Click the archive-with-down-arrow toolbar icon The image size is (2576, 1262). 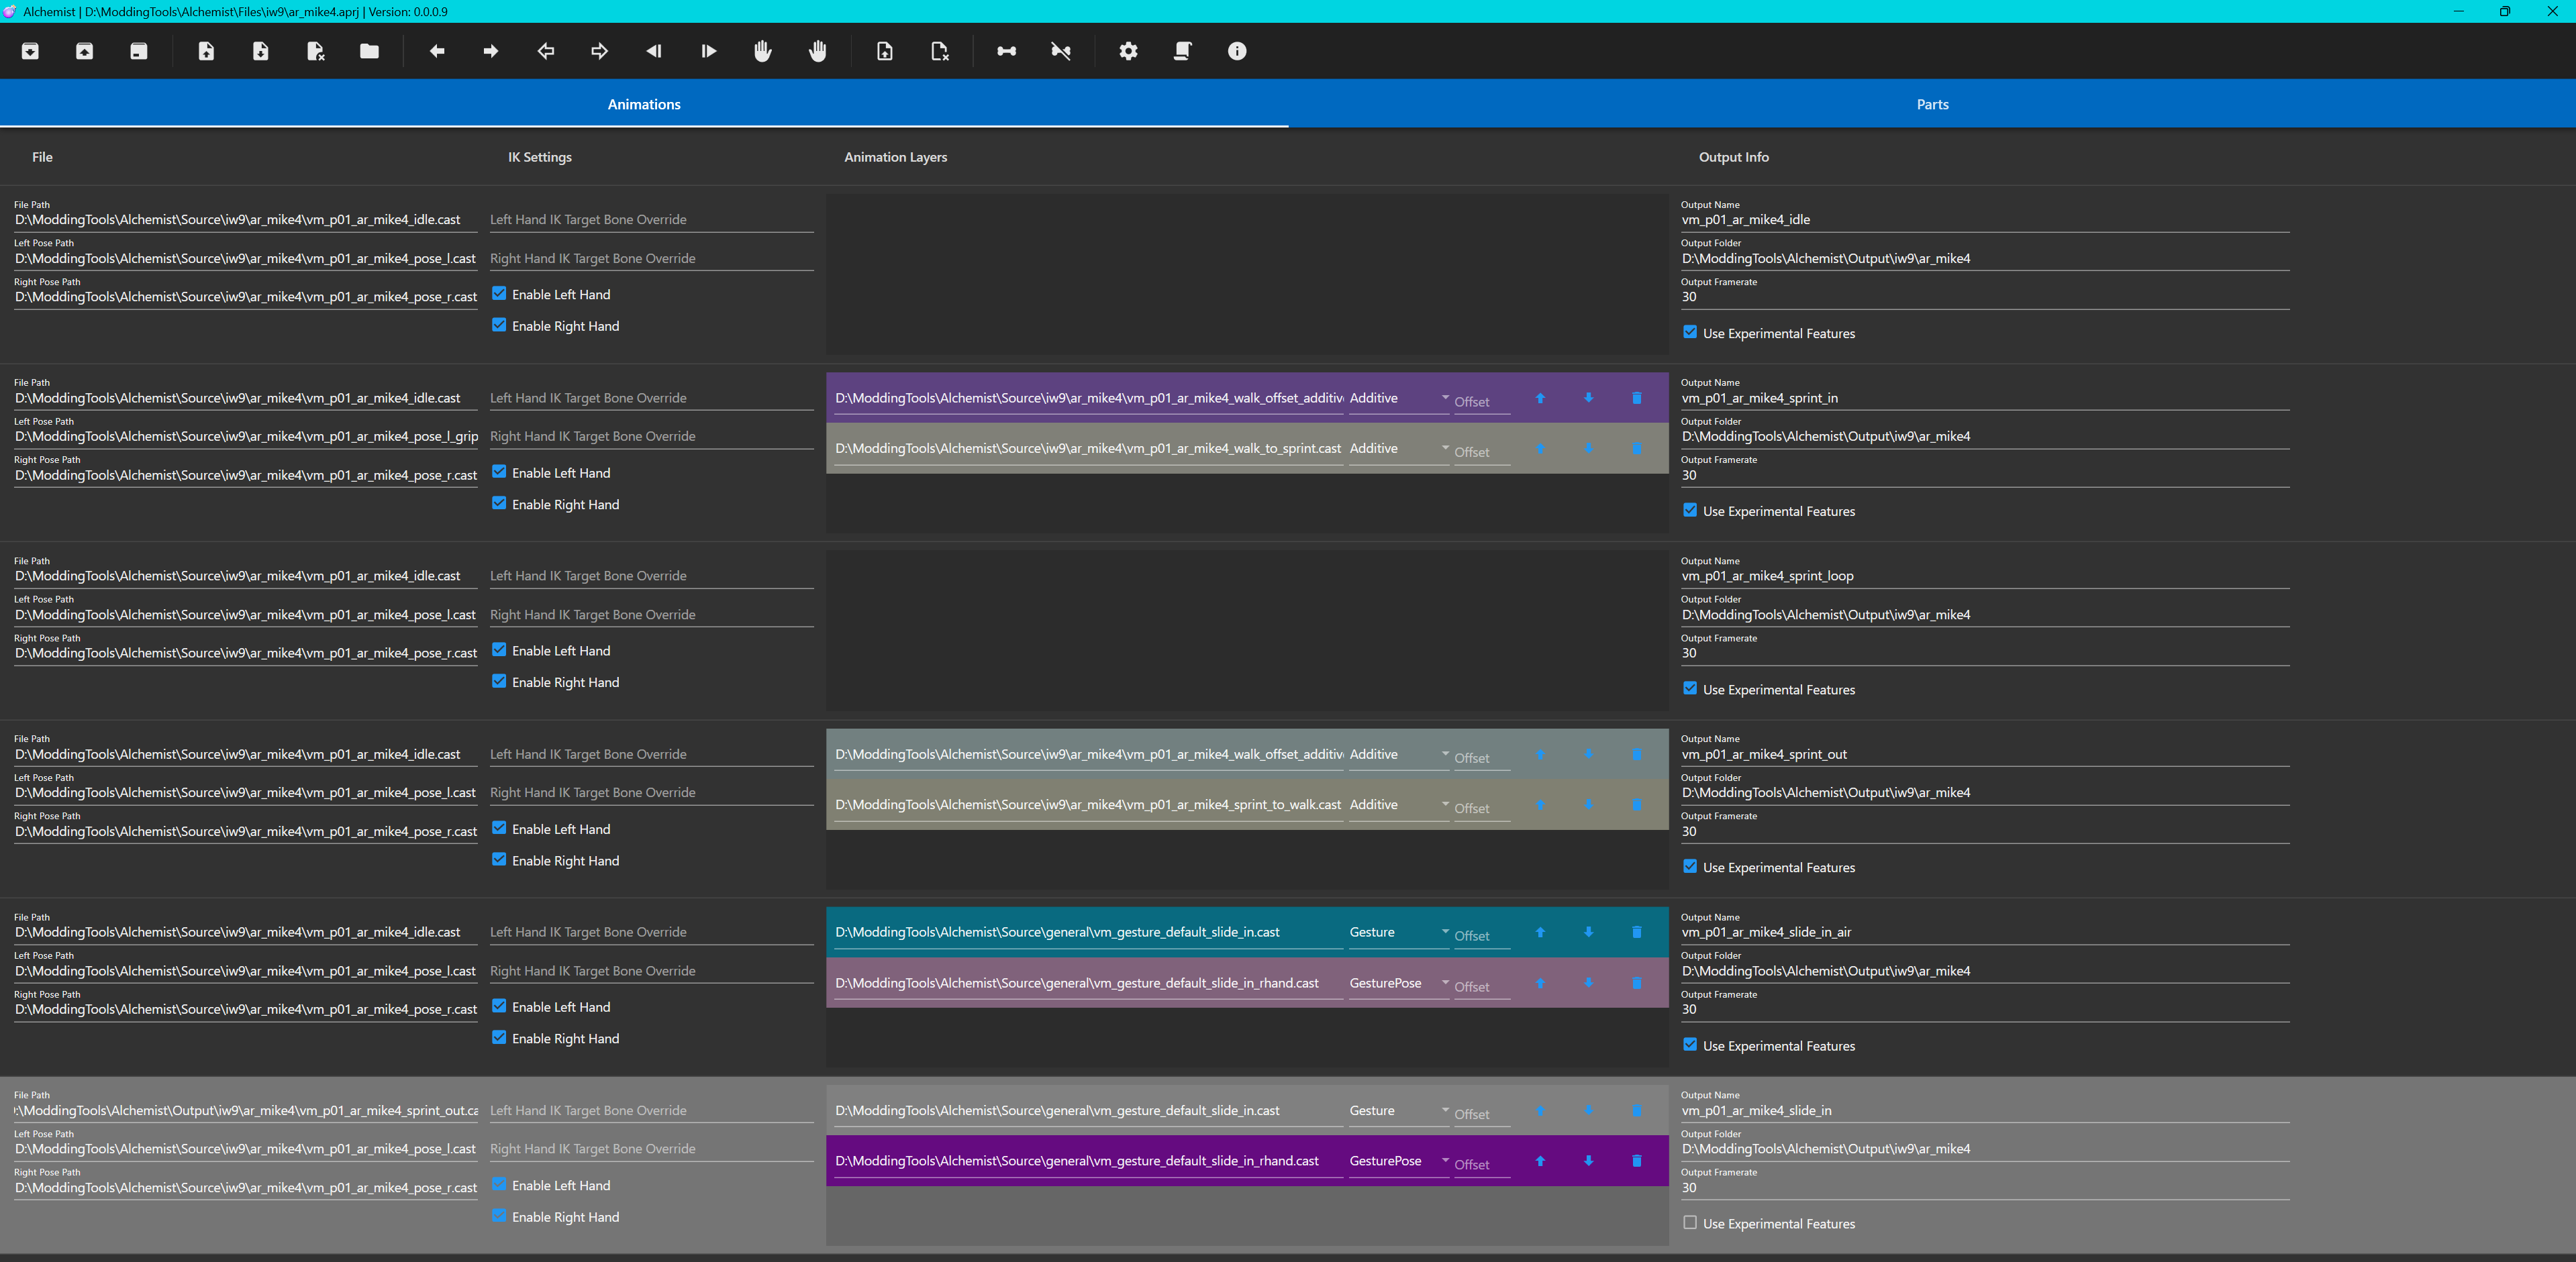pos(30,51)
